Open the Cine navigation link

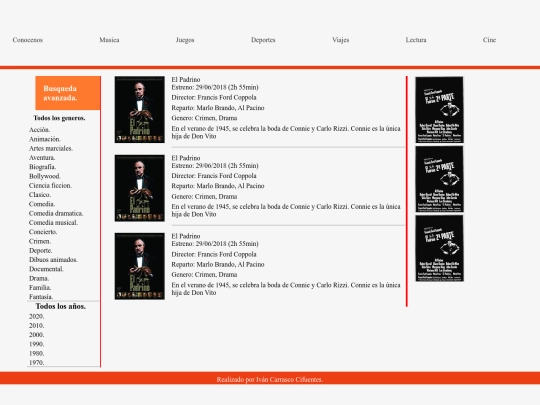(489, 40)
